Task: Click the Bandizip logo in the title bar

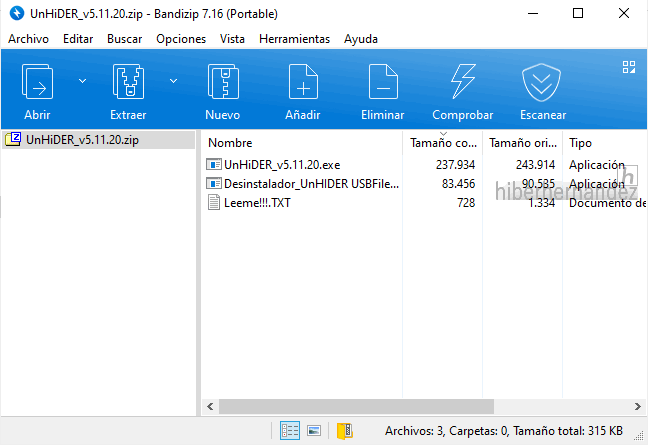Action: tap(17, 14)
